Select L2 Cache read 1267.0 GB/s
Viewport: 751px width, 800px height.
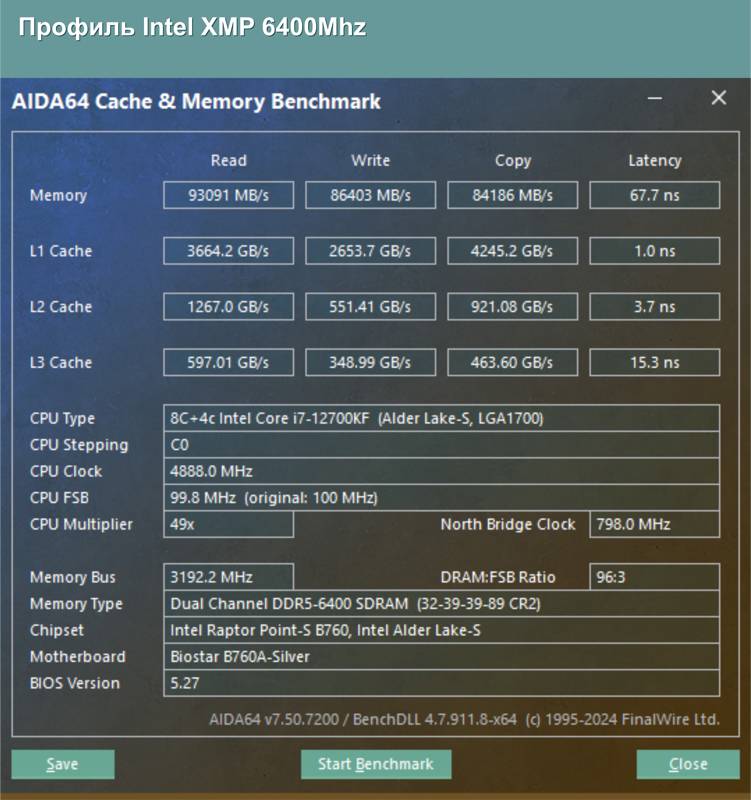229,306
